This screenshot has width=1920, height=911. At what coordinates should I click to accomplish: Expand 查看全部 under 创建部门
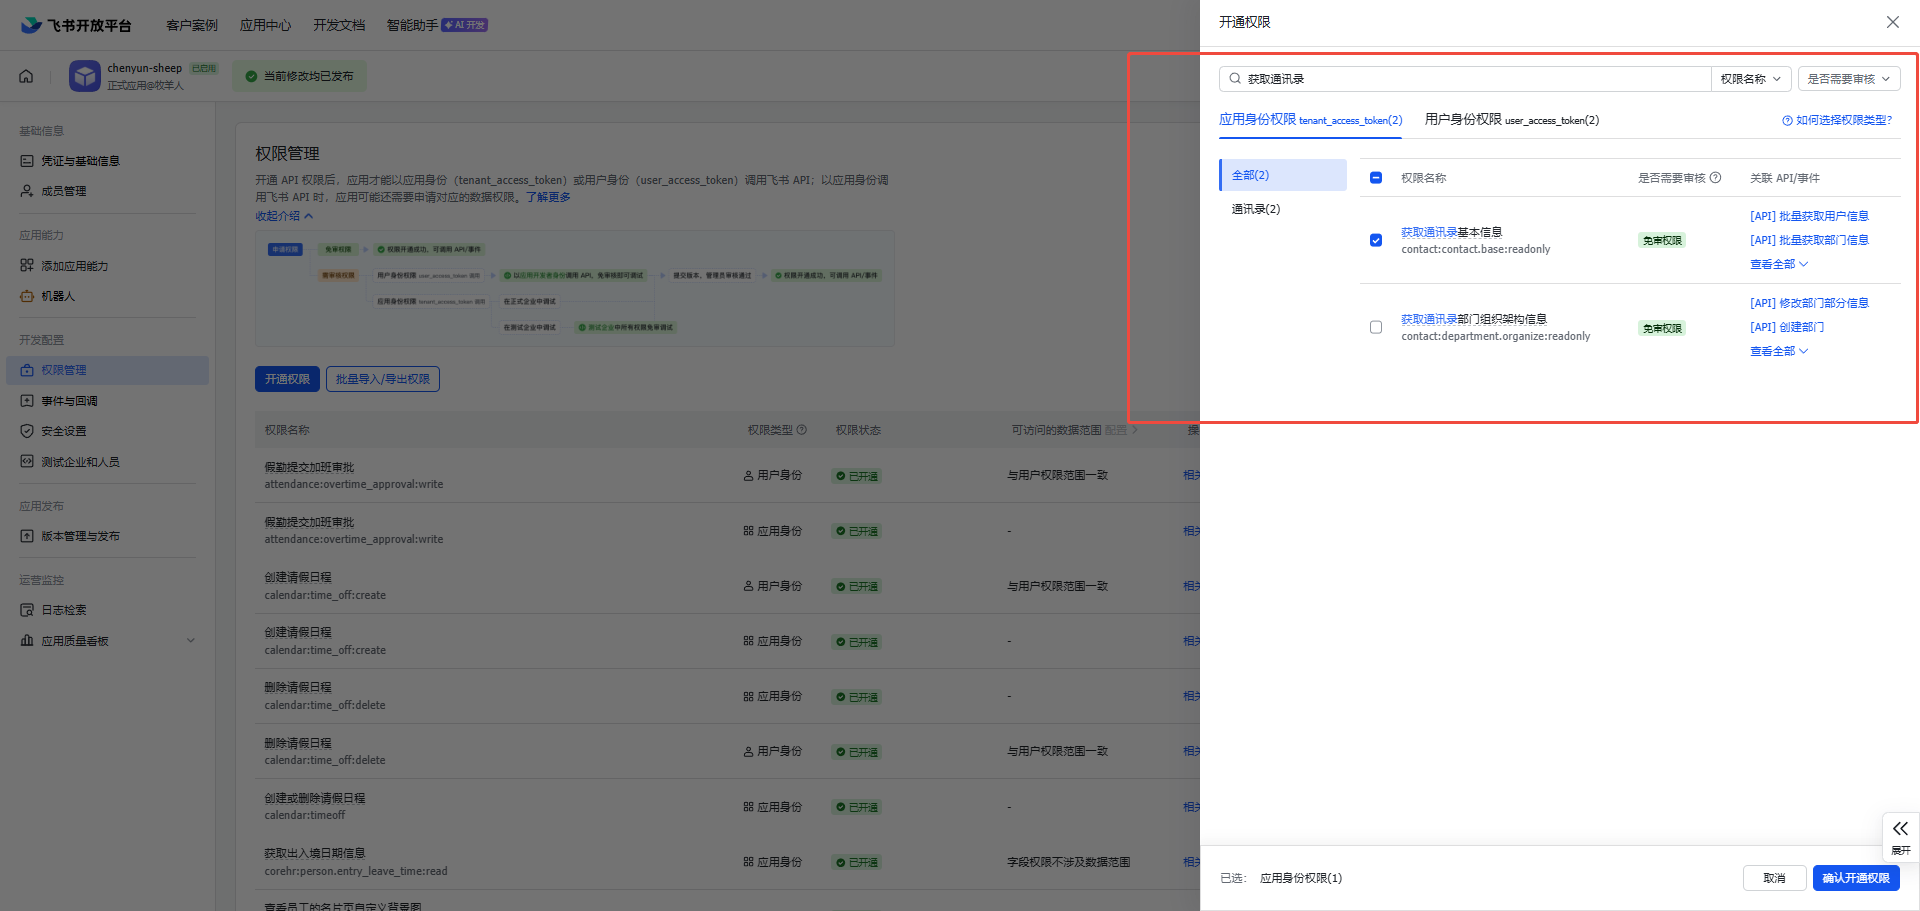[x=1779, y=351]
